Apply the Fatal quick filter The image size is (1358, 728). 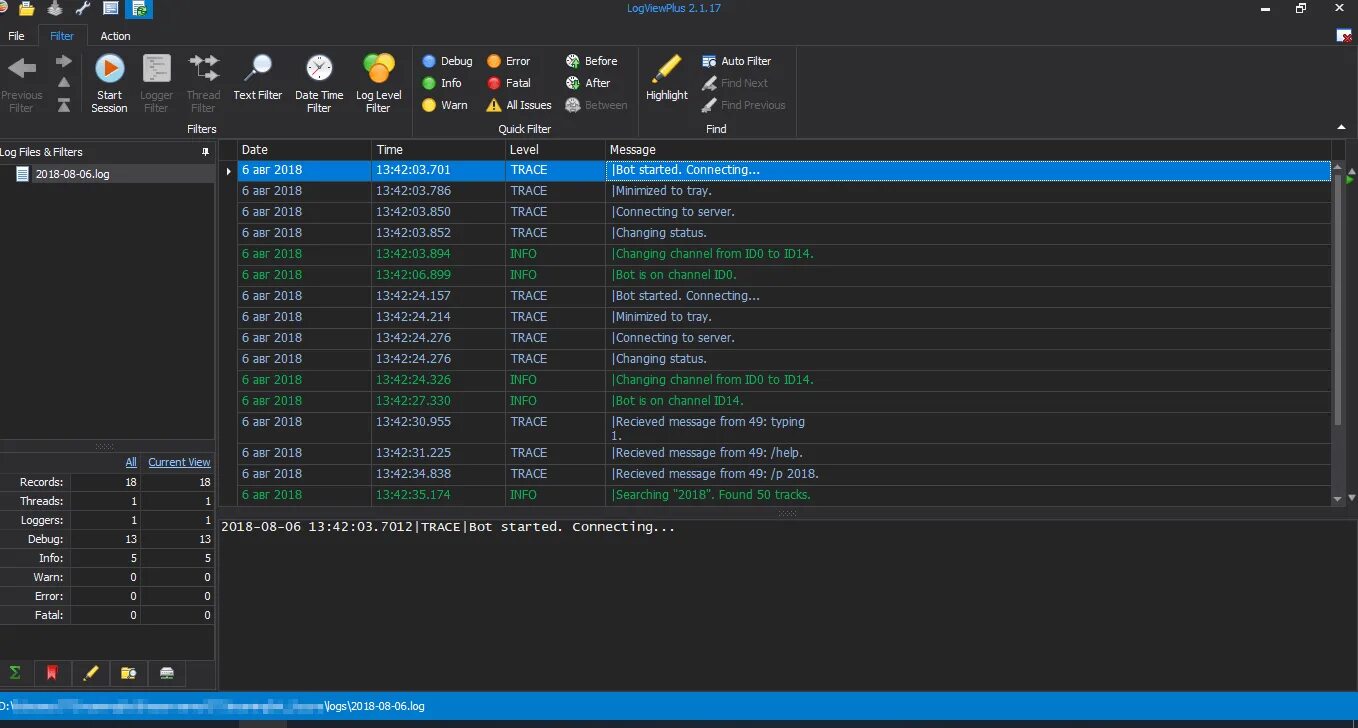click(x=508, y=83)
